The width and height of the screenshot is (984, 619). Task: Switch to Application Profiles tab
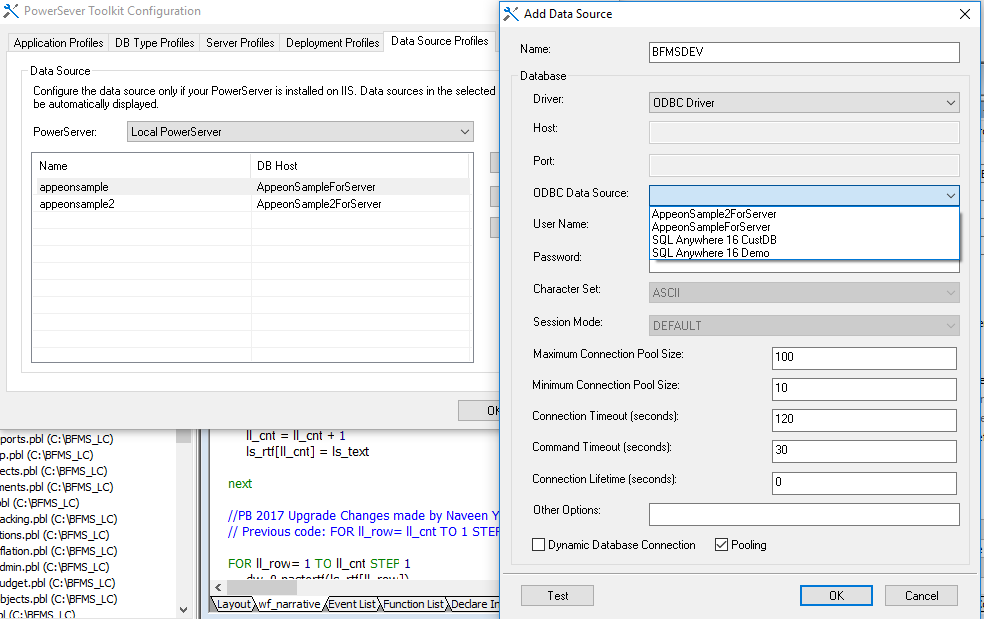[x=58, y=43]
